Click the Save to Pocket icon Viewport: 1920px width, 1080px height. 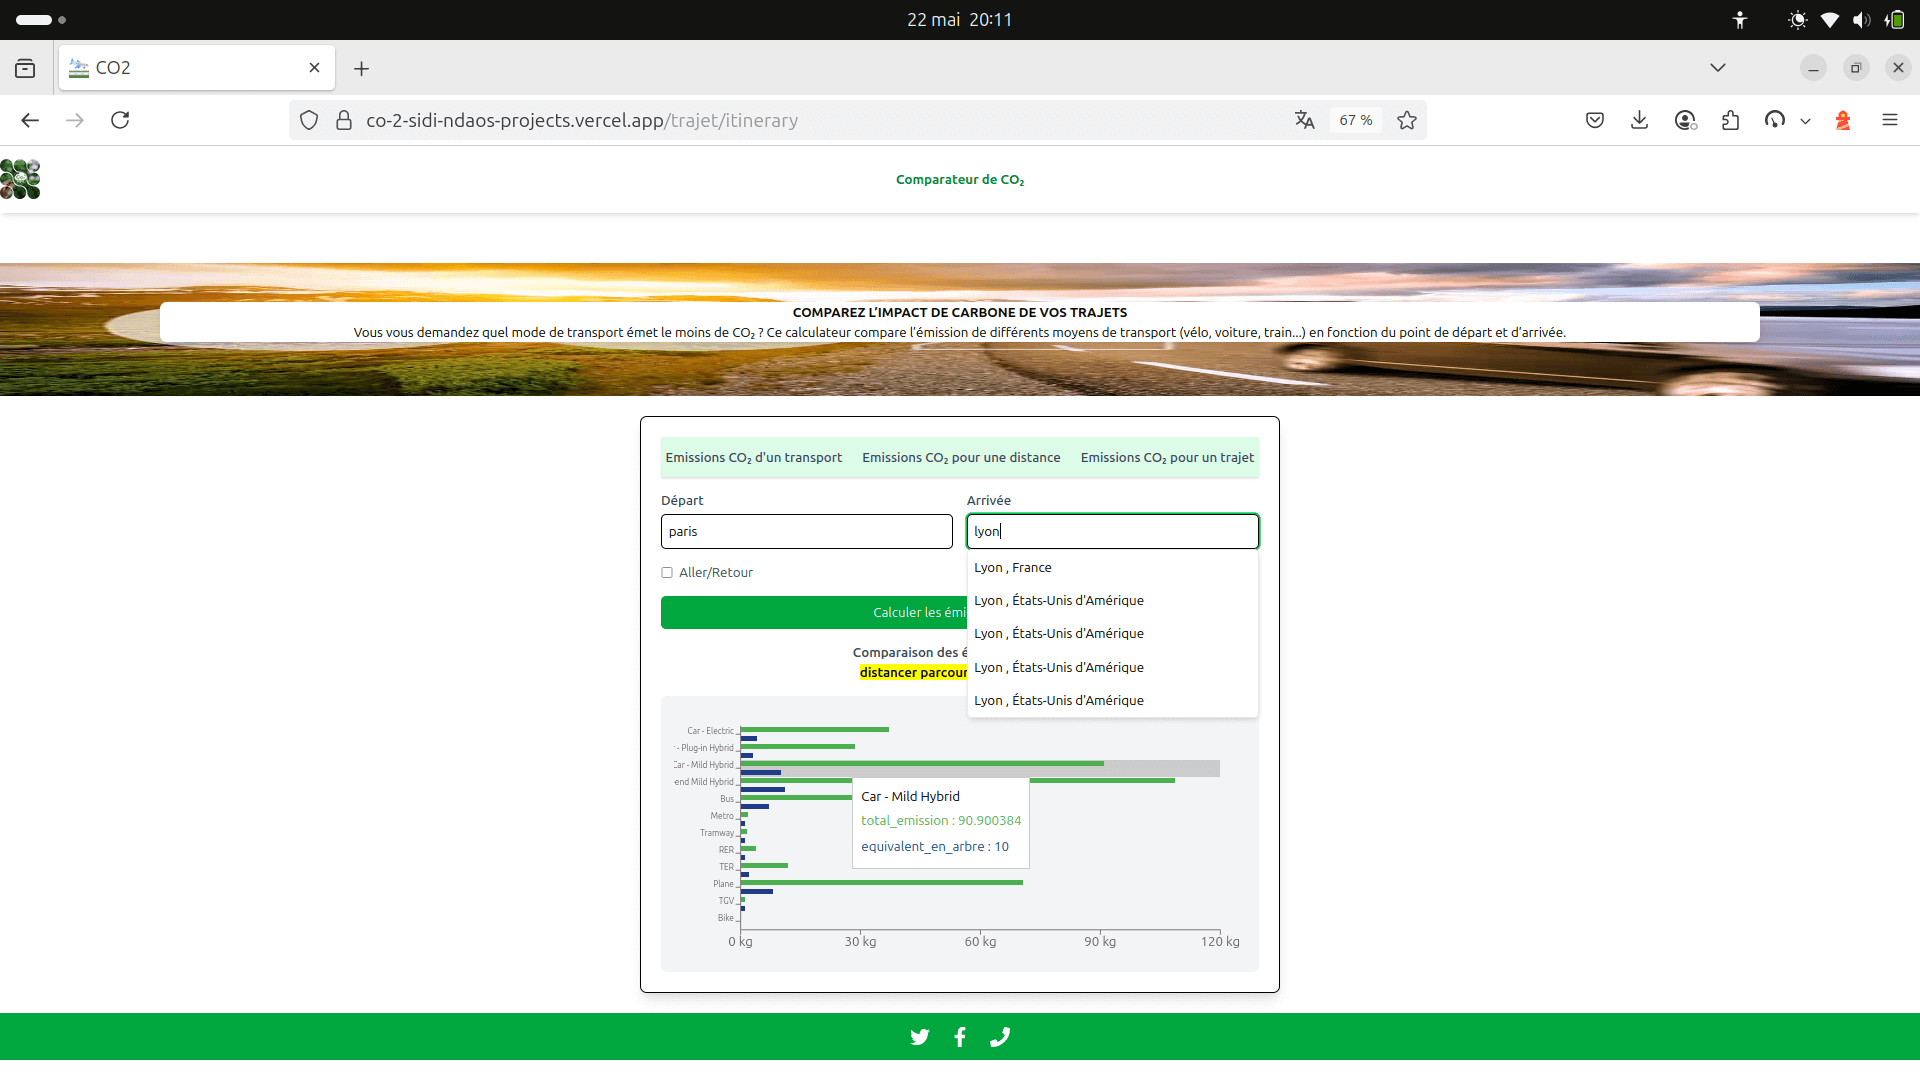1595,120
